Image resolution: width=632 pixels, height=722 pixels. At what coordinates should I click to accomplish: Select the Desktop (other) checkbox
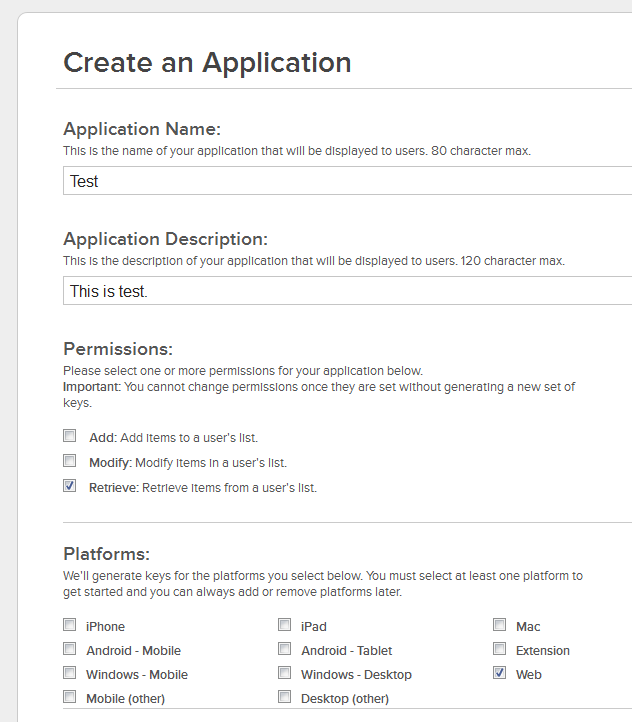pos(284,697)
